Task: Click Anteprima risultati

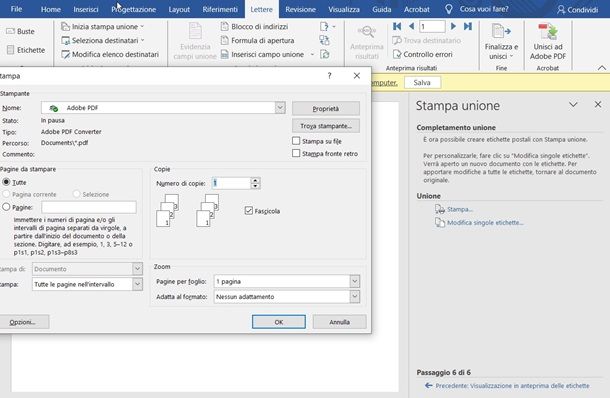Action: 366,42
